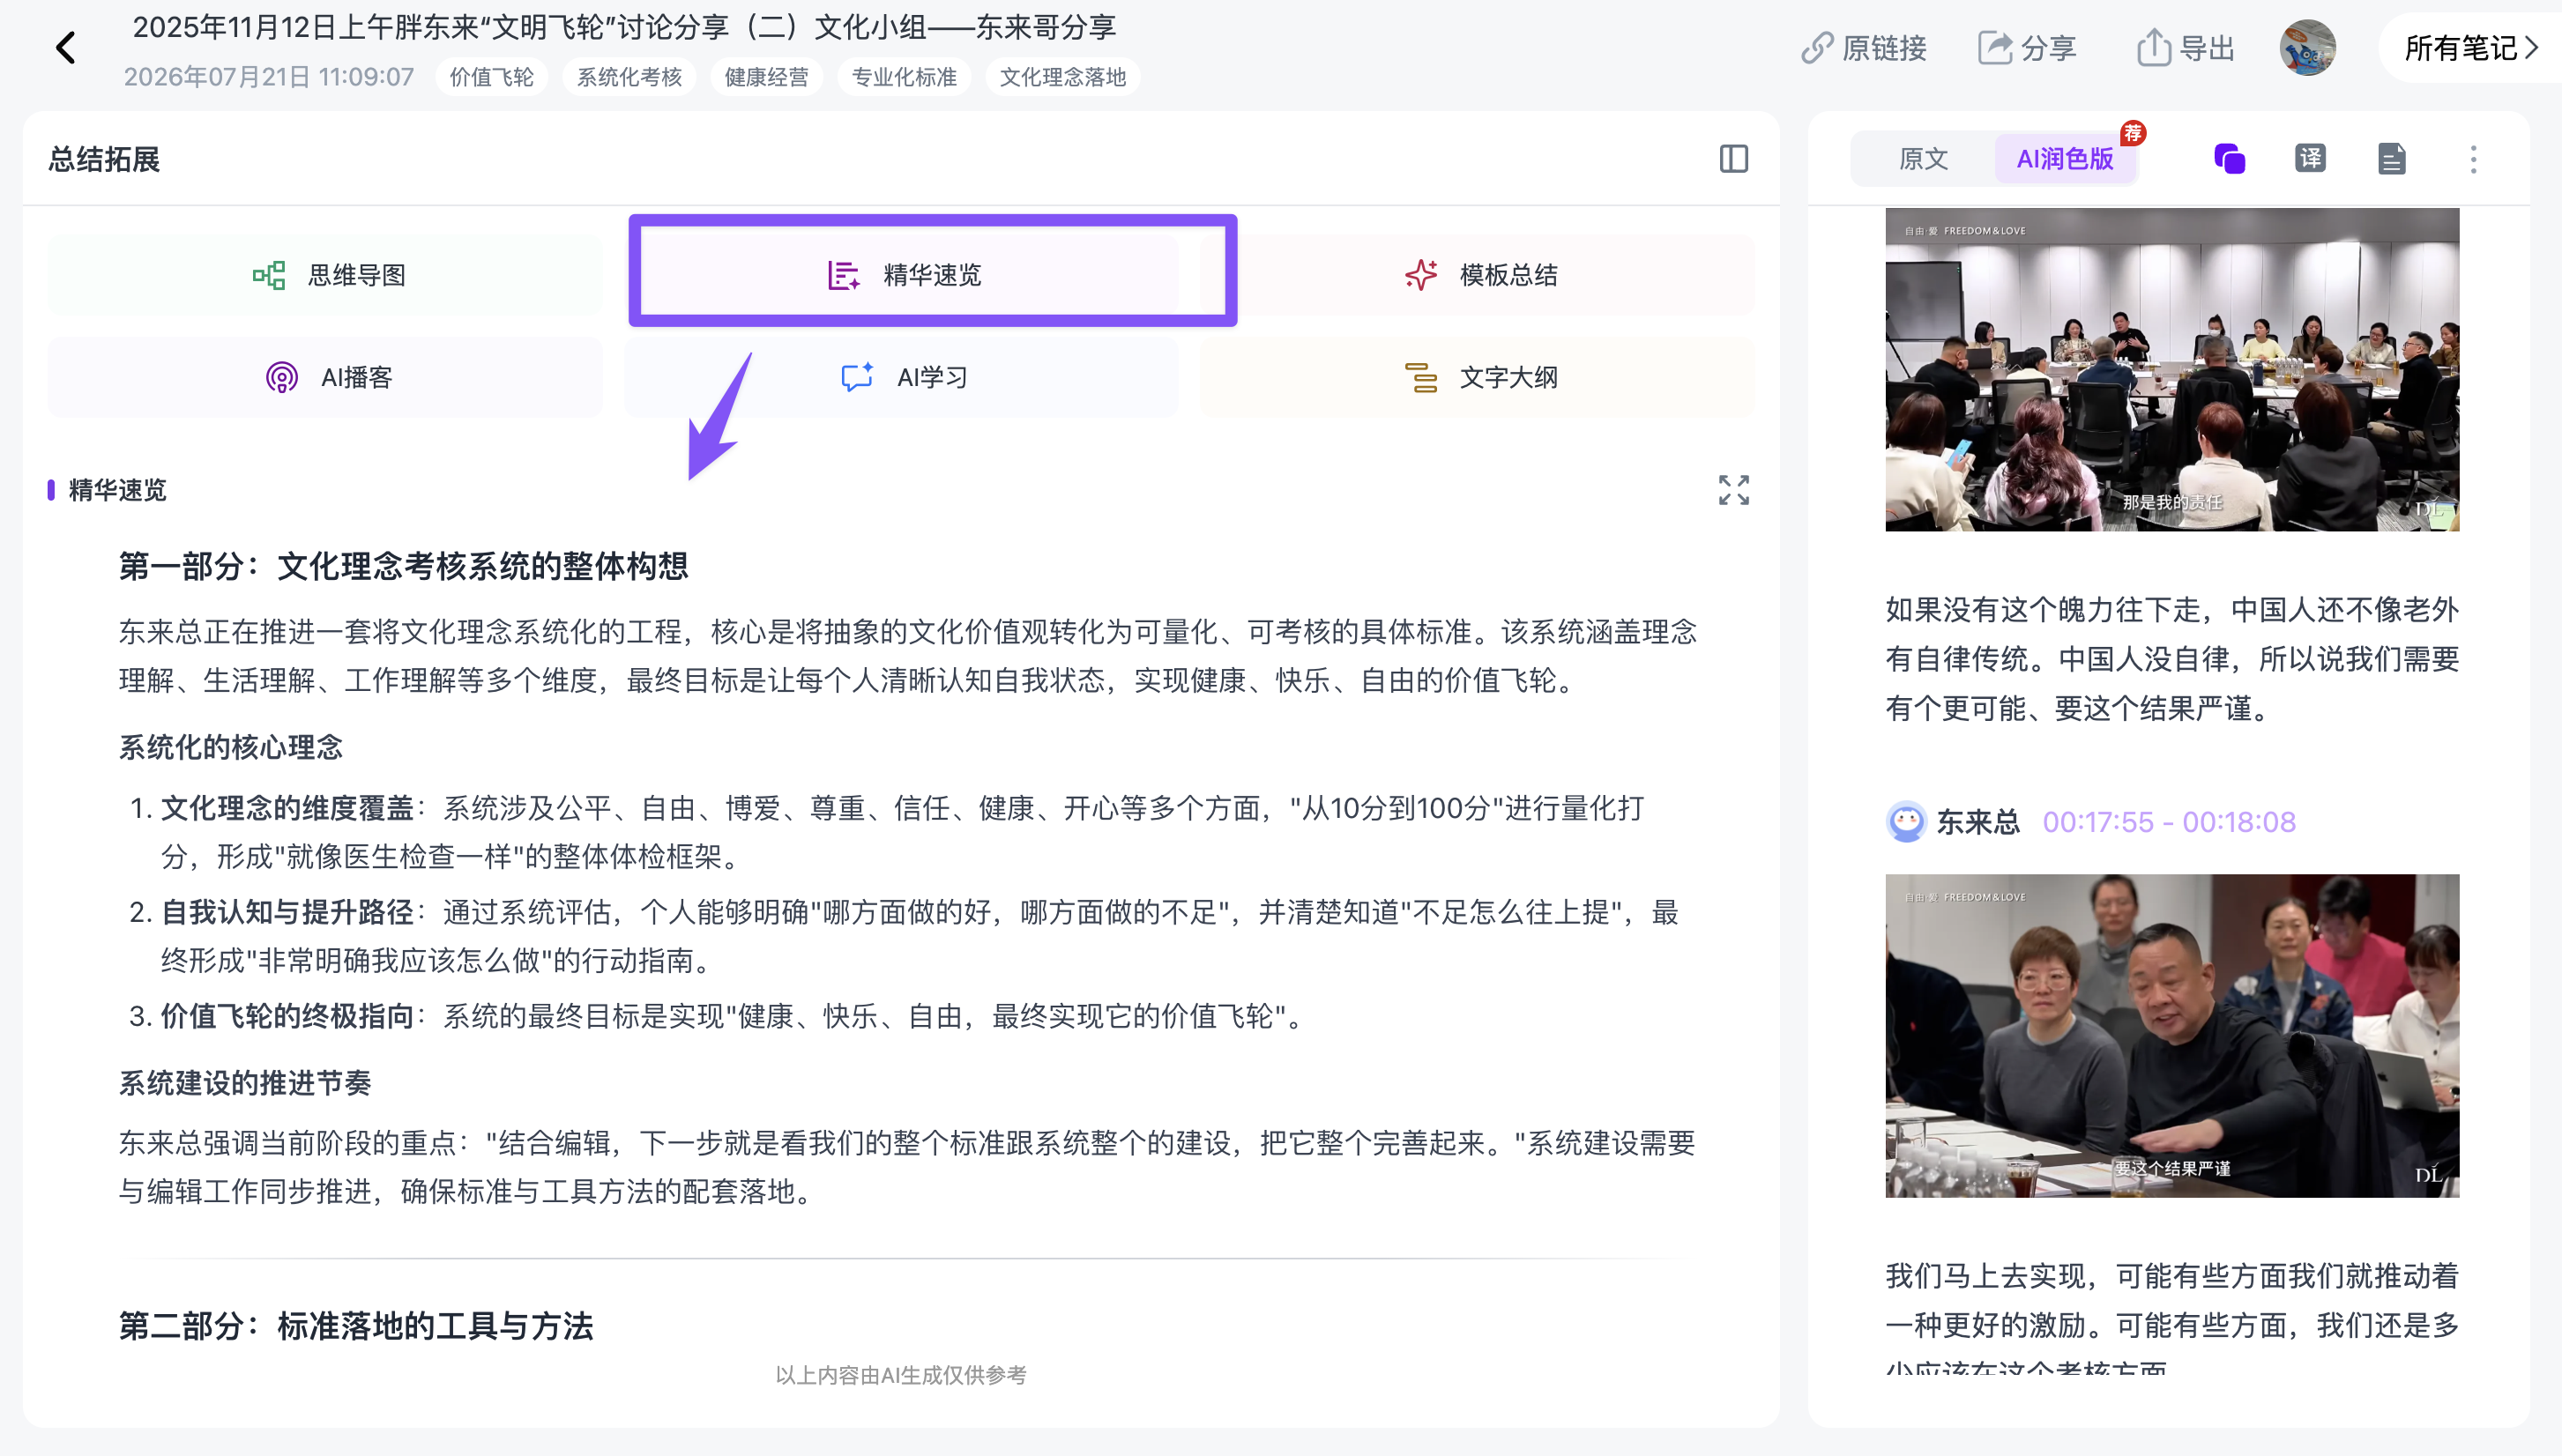Select the 文化理念落地 tag
The height and width of the screenshot is (1456, 2562).
pyautogui.click(x=1062, y=77)
